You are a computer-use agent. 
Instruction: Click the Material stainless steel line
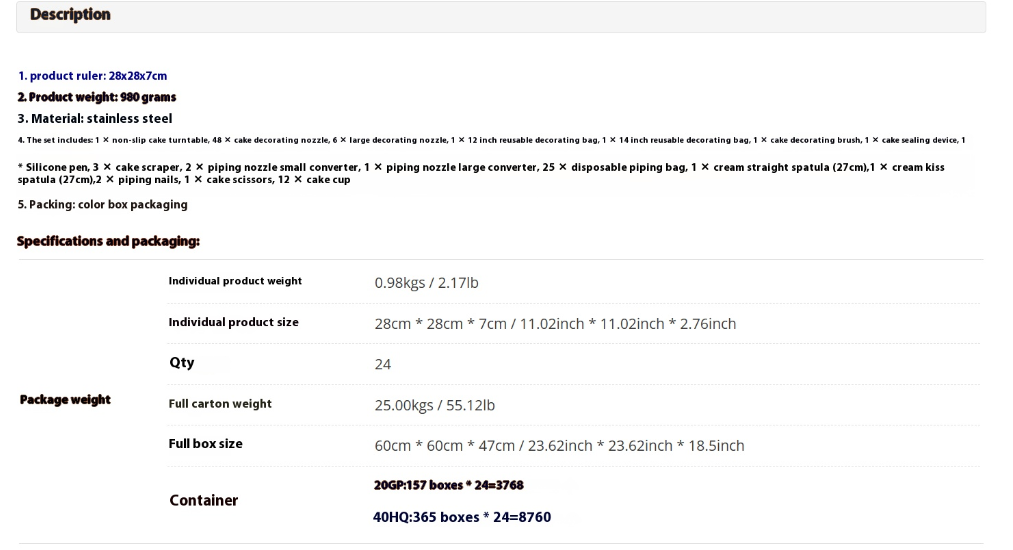[95, 118]
